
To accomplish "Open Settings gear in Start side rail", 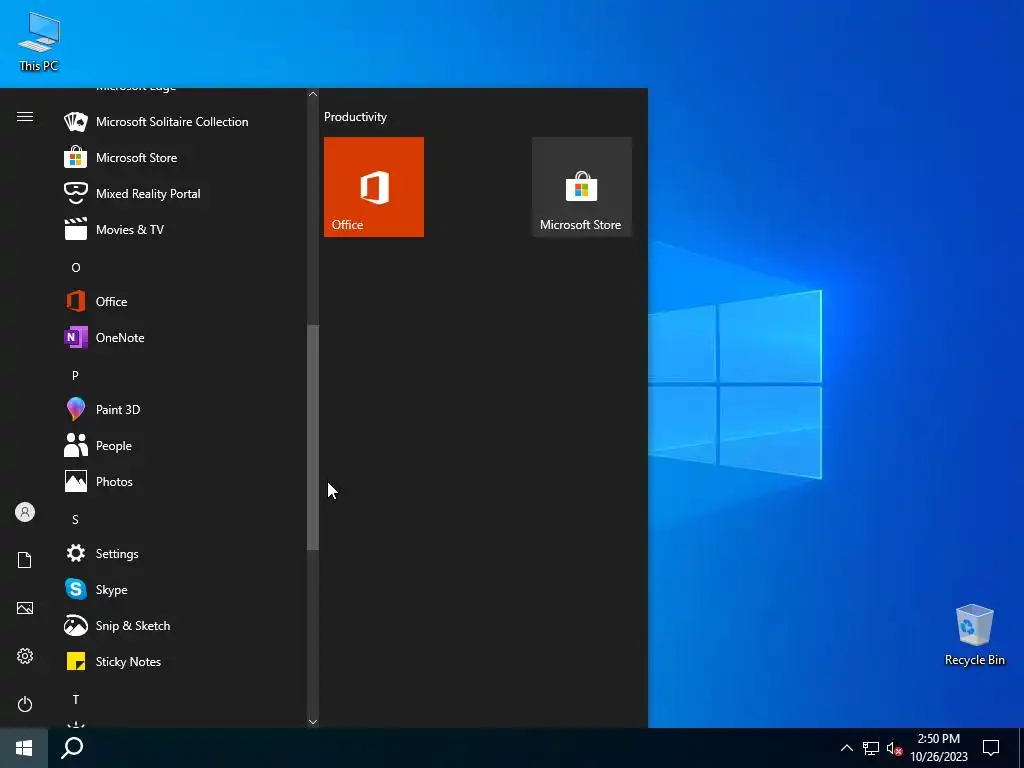I will point(25,656).
